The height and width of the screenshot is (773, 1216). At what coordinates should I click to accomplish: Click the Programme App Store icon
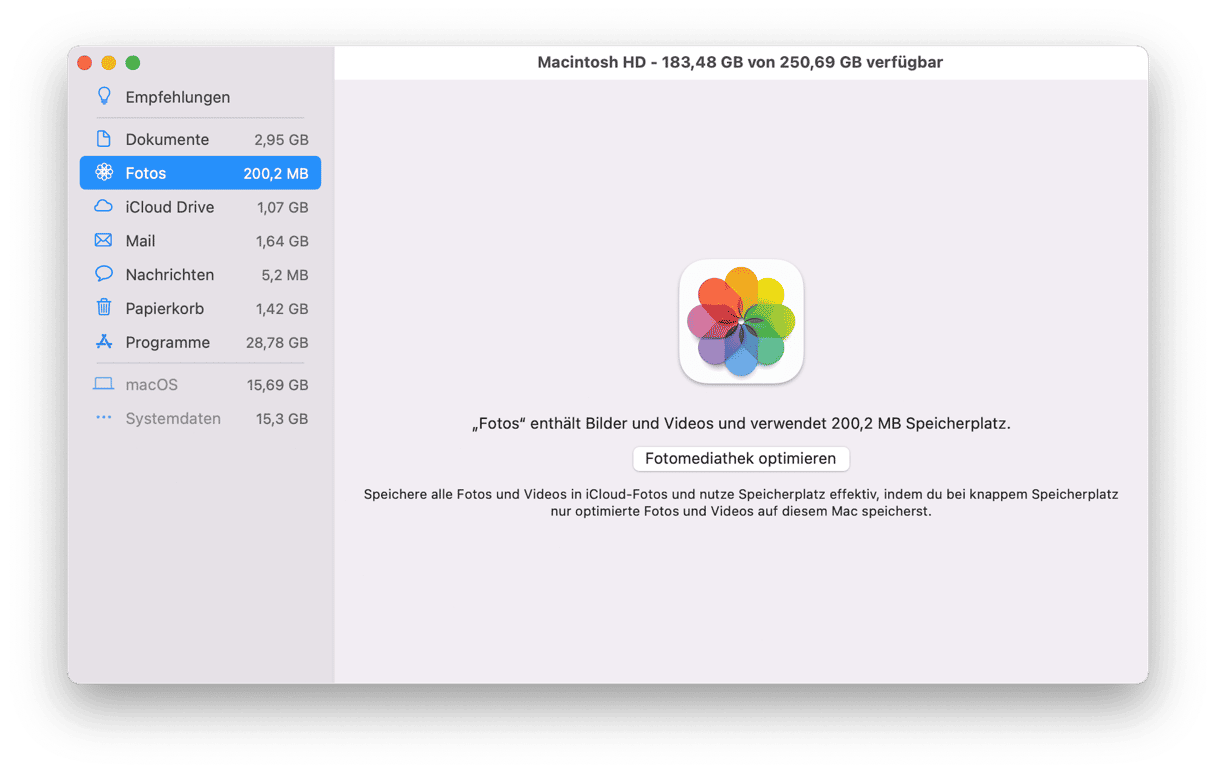[x=103, y=342]
